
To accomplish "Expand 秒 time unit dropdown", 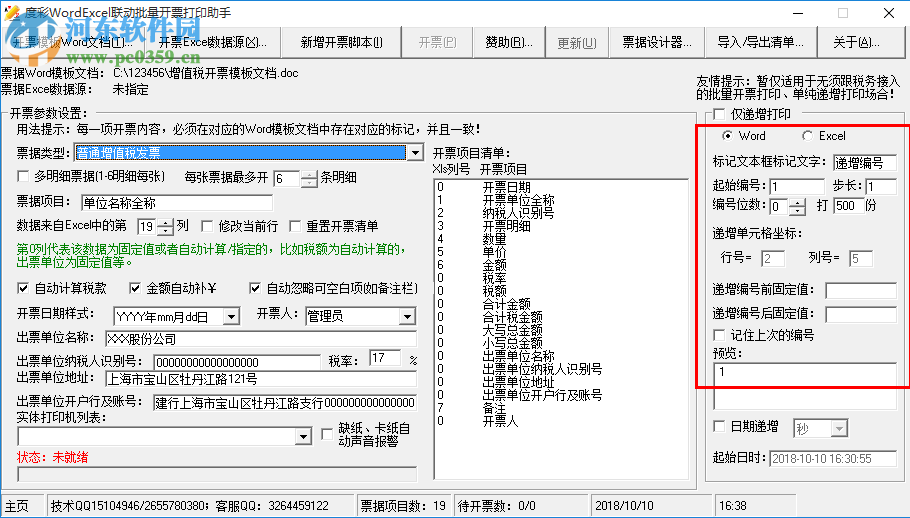I will tap(839, 429).
